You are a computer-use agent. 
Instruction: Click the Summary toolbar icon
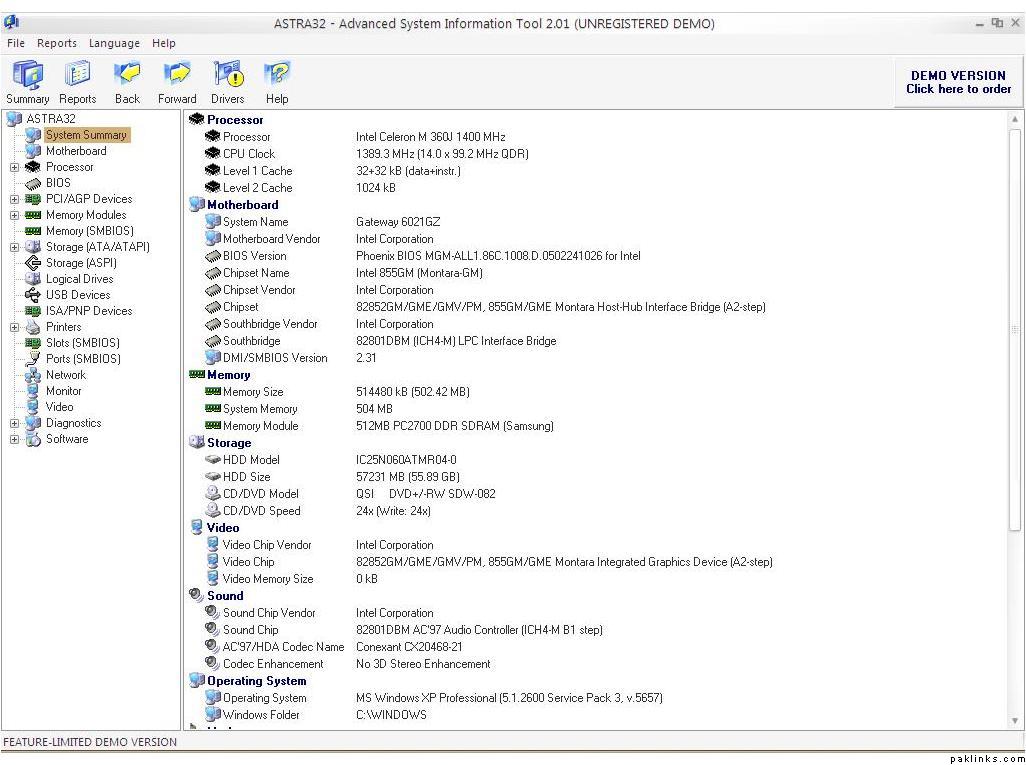click(27, 75)
